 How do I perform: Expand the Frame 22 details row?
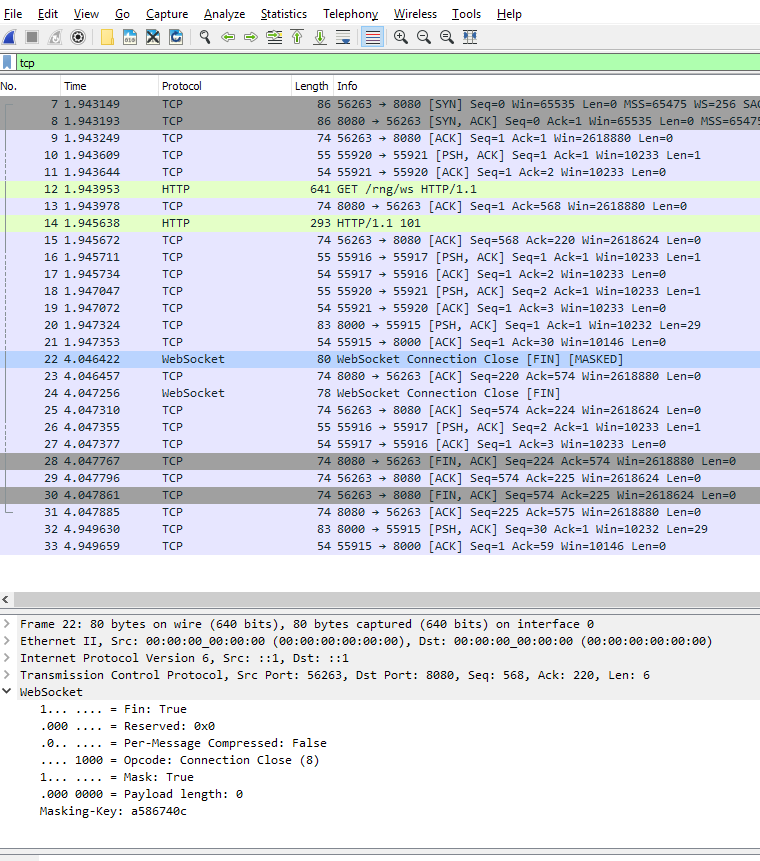pos(7,624)
